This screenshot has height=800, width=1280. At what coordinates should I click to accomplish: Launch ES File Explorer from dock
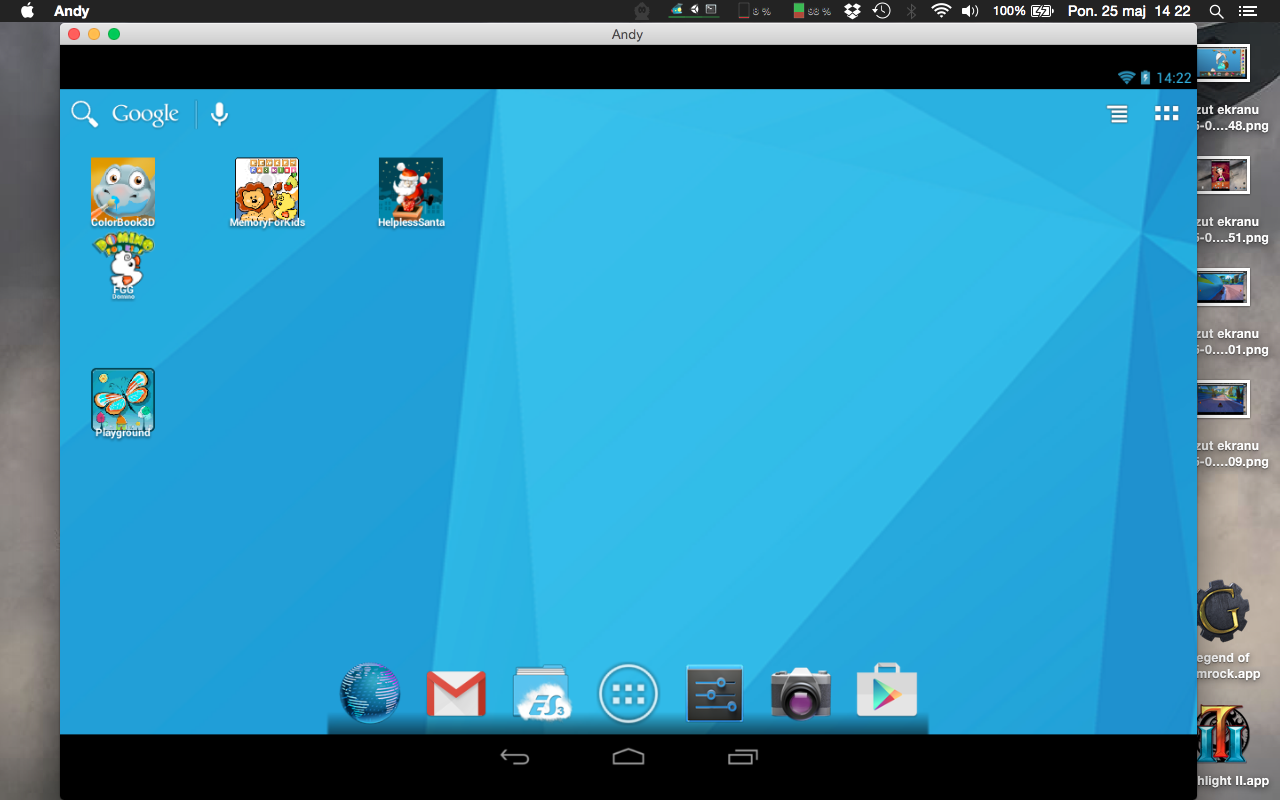542,693
